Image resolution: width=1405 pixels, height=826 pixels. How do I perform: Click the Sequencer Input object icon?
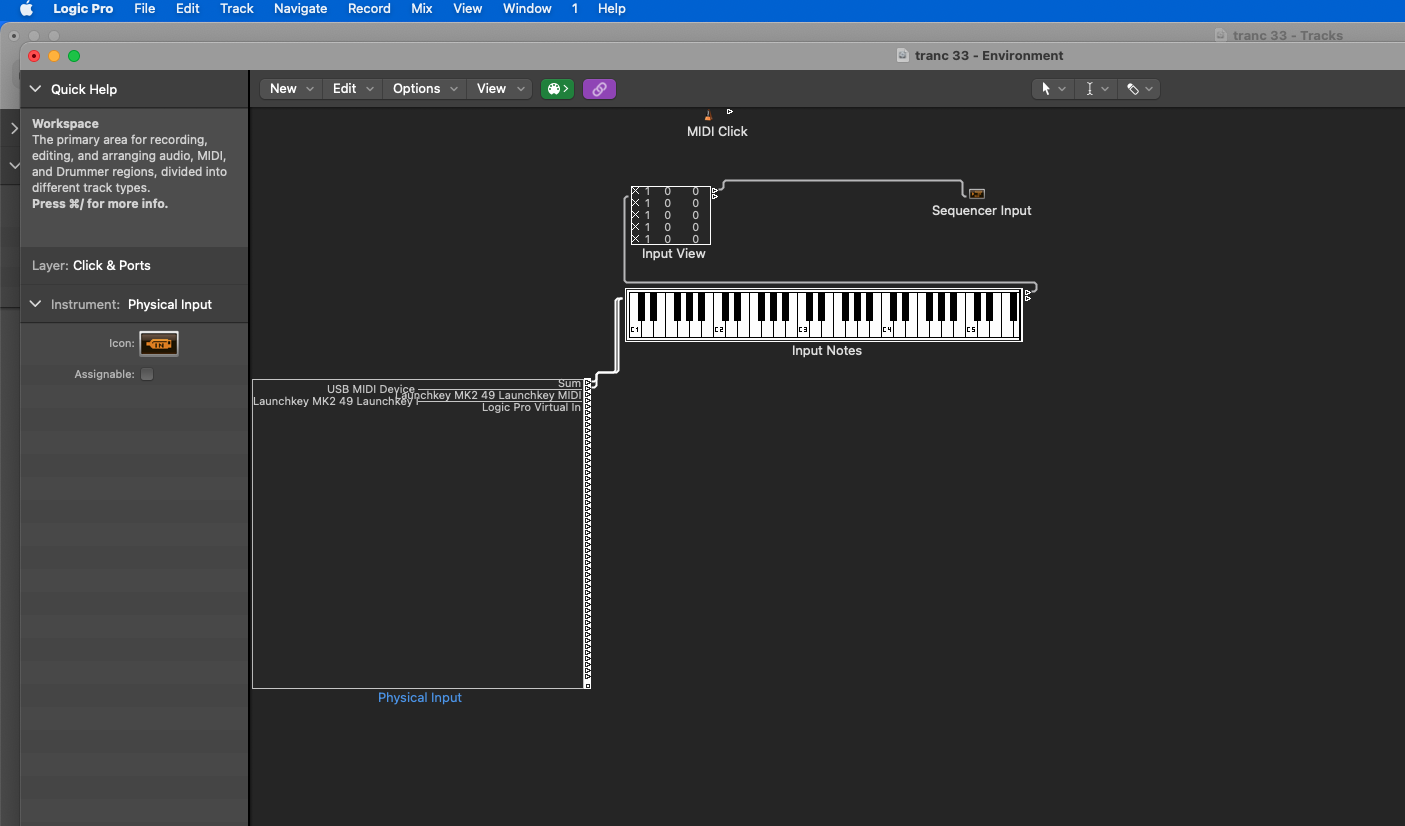(977, 193)
